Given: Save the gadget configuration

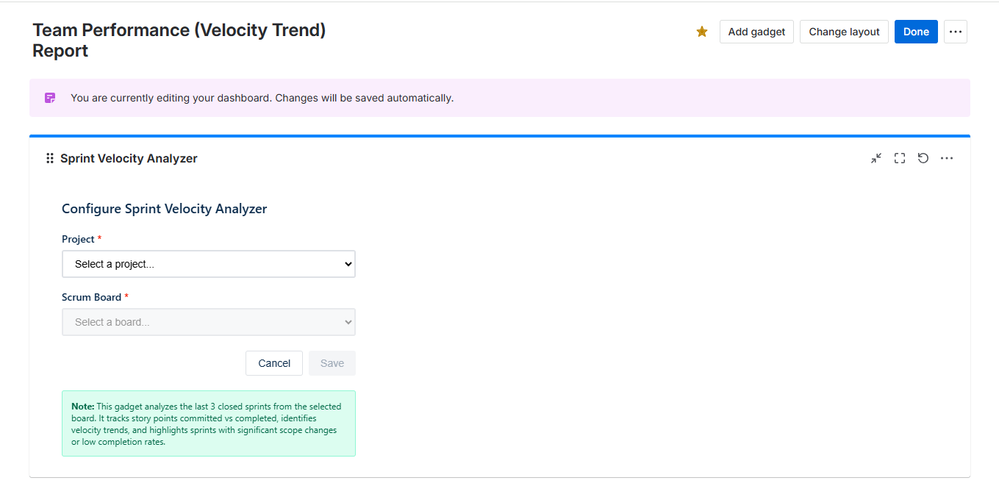Looking at the screenshot, I should pyautogui.click(x=332, y=363).
